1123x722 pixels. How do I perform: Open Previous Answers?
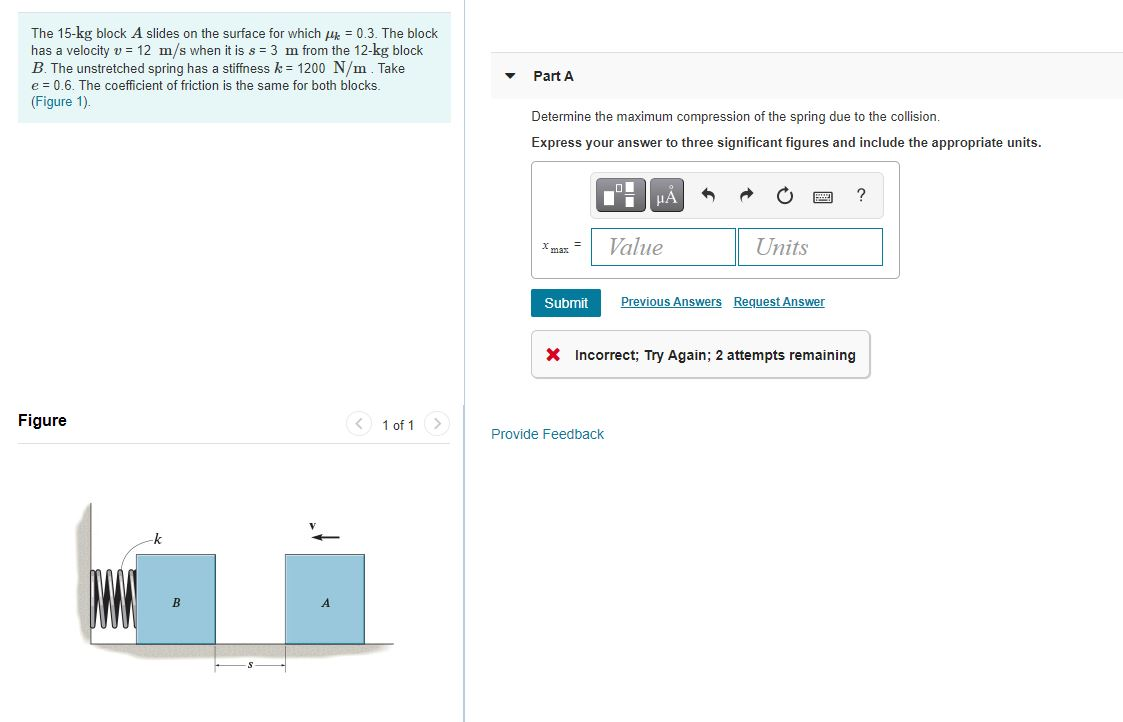click(x=671, y=301)
